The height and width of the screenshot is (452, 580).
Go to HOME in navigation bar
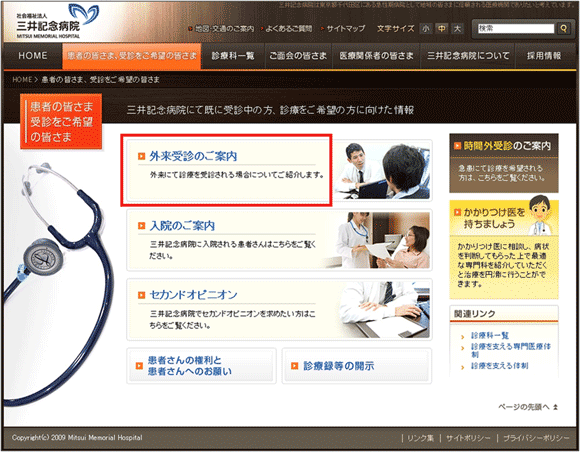pyautogui.click(x=33, y=56)
